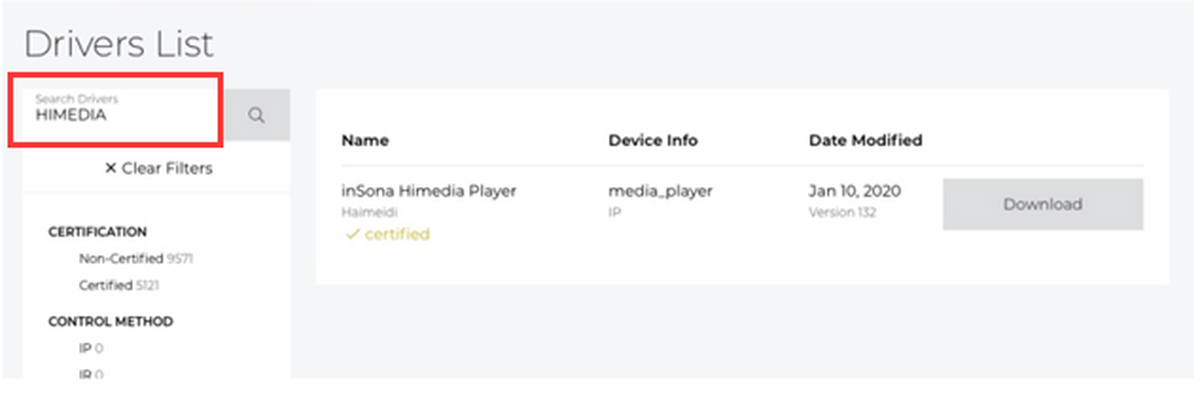The height and width of the screenshot is (396, 1200).
Task: Select the Clear Filters text
Action: tap(166, 168)
